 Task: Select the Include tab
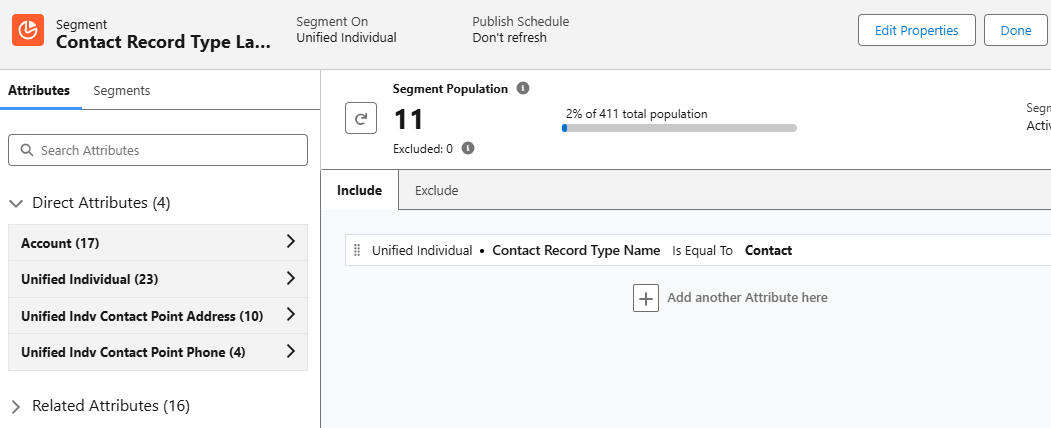pos(359,190)
